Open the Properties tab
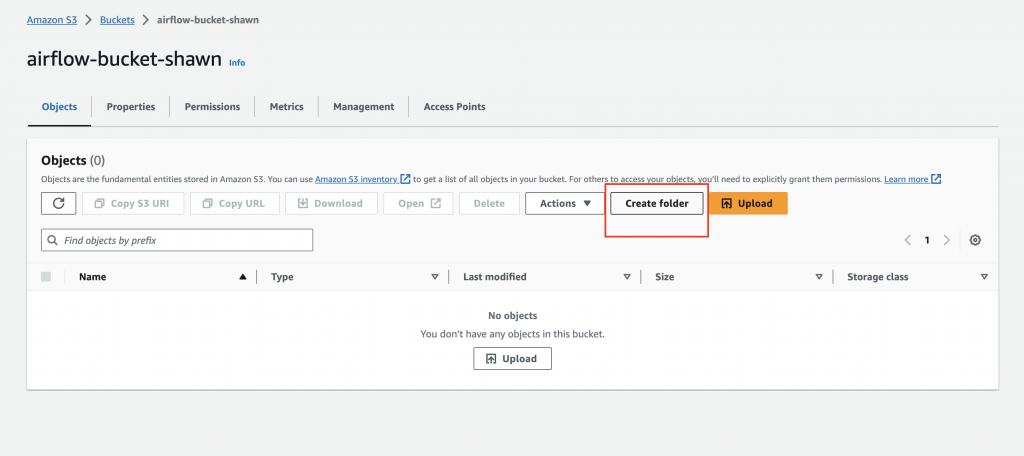 click(x=131, y=106)
